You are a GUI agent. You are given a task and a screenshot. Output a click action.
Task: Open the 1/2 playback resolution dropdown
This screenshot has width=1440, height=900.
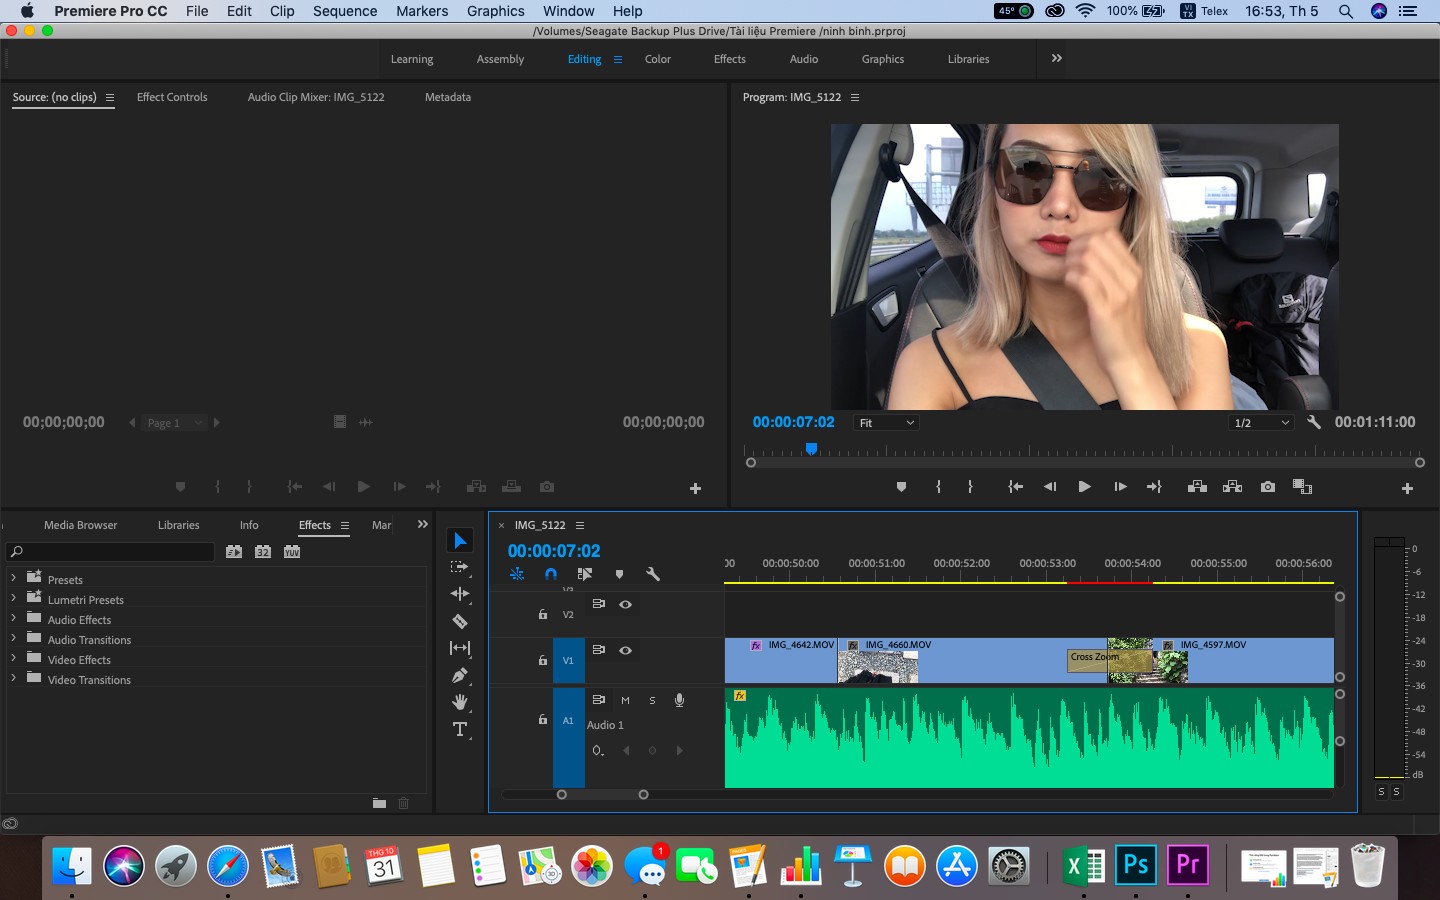tap(1262, 423)
